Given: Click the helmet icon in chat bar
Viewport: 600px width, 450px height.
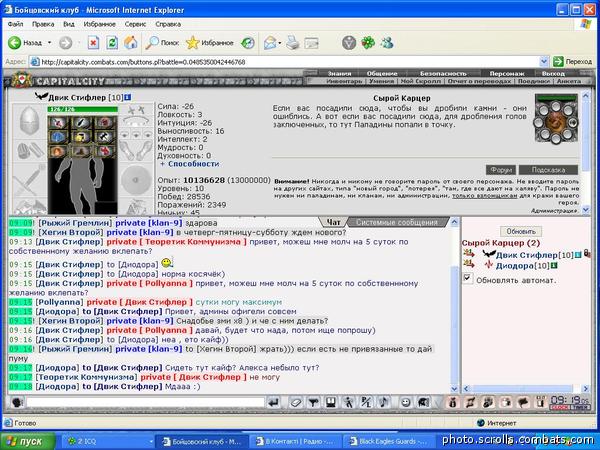Looking at the screenshot, I should coord(423,402).
